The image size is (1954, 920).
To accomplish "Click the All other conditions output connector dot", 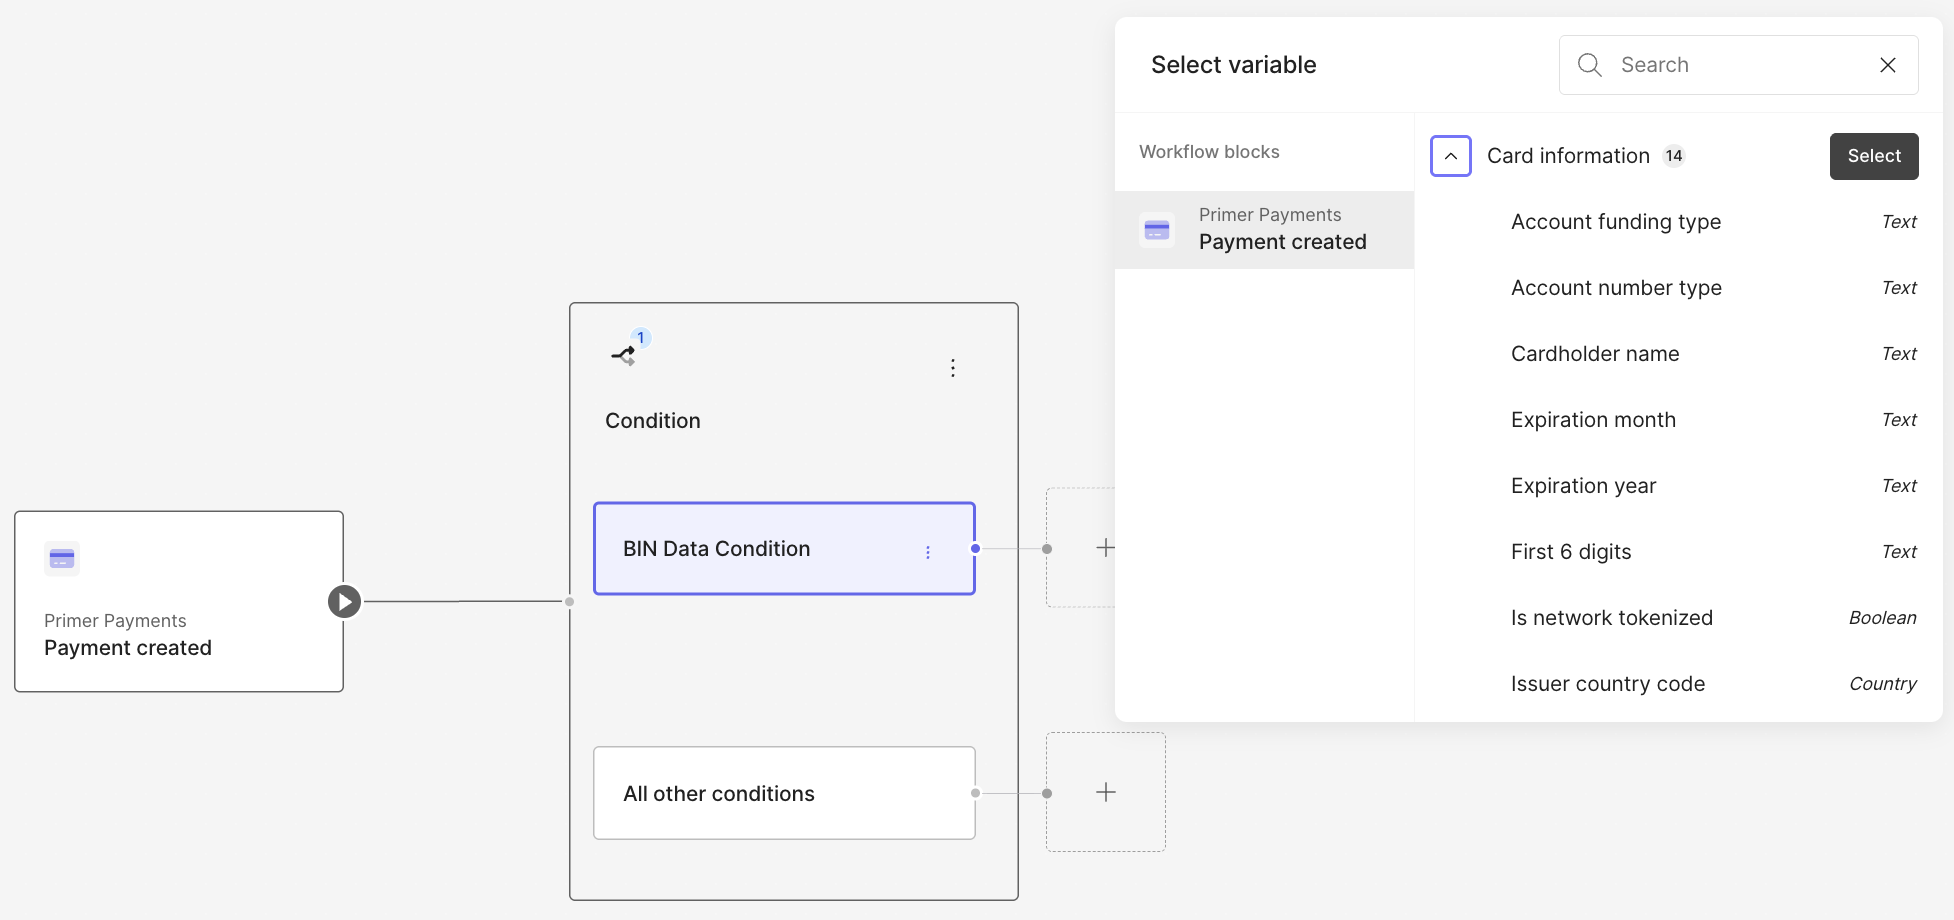I will click(x=975, y=793).
